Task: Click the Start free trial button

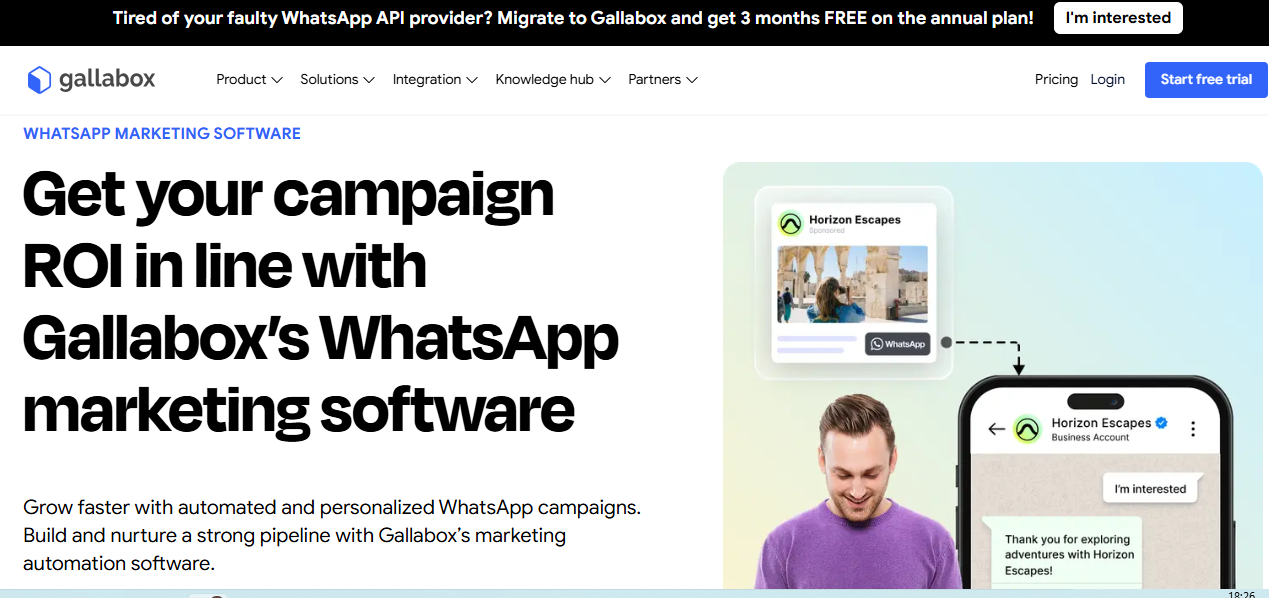Action: coord(1206,79)
